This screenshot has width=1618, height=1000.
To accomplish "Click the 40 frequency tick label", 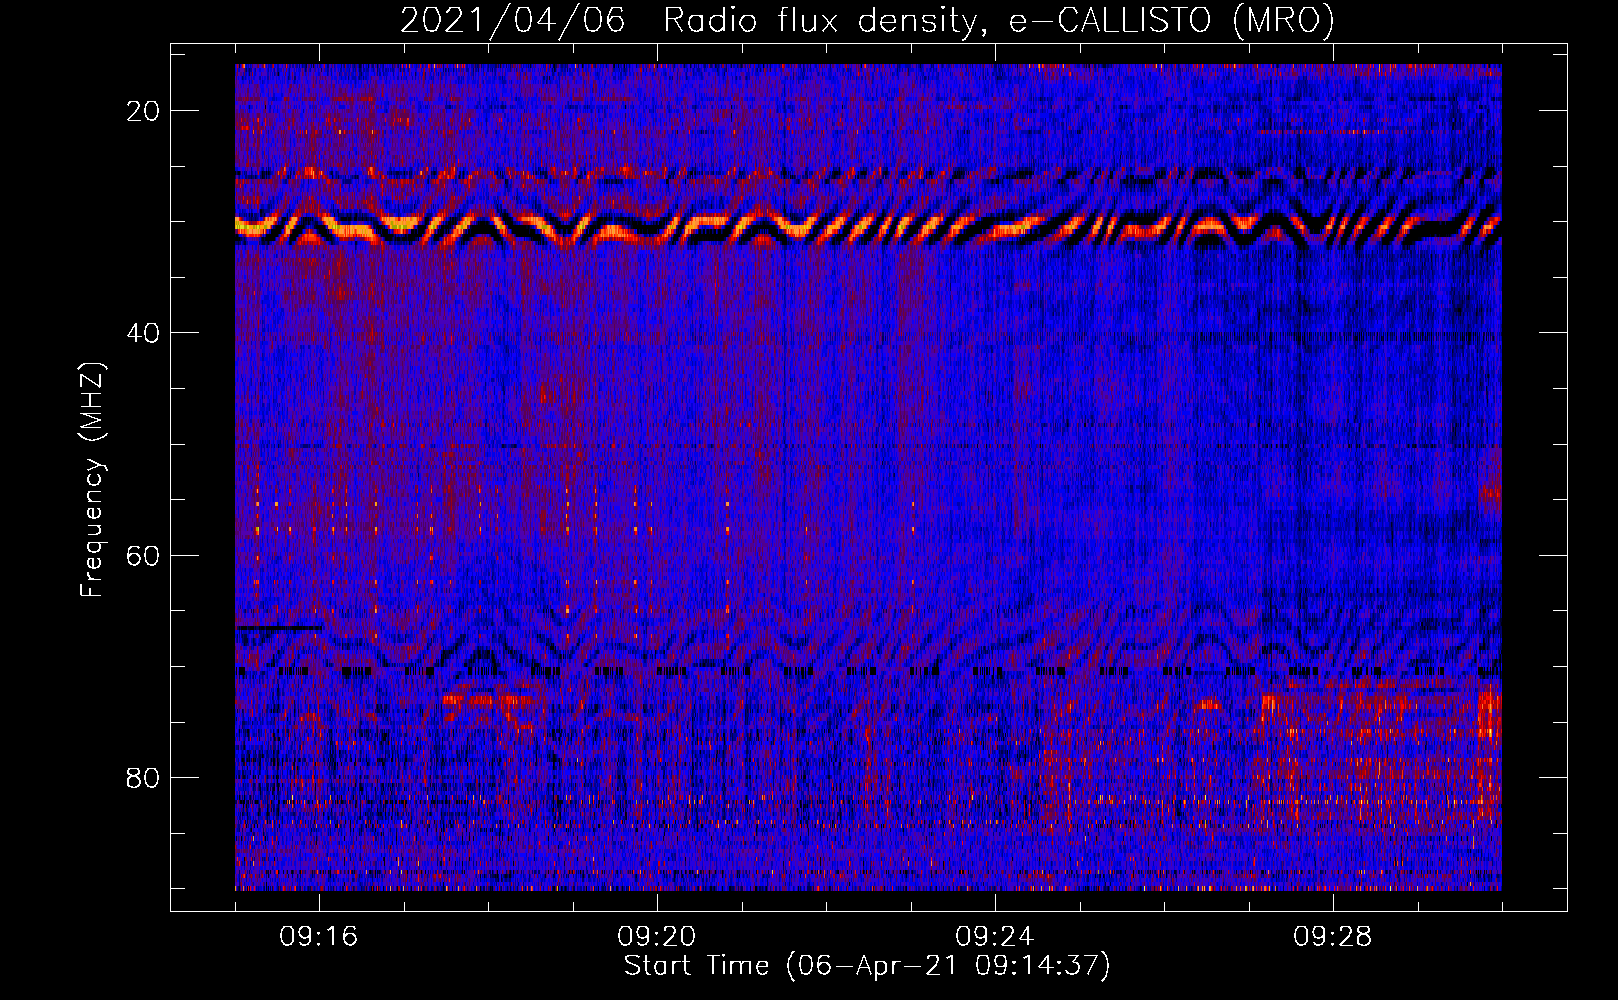I will (143, 333).
